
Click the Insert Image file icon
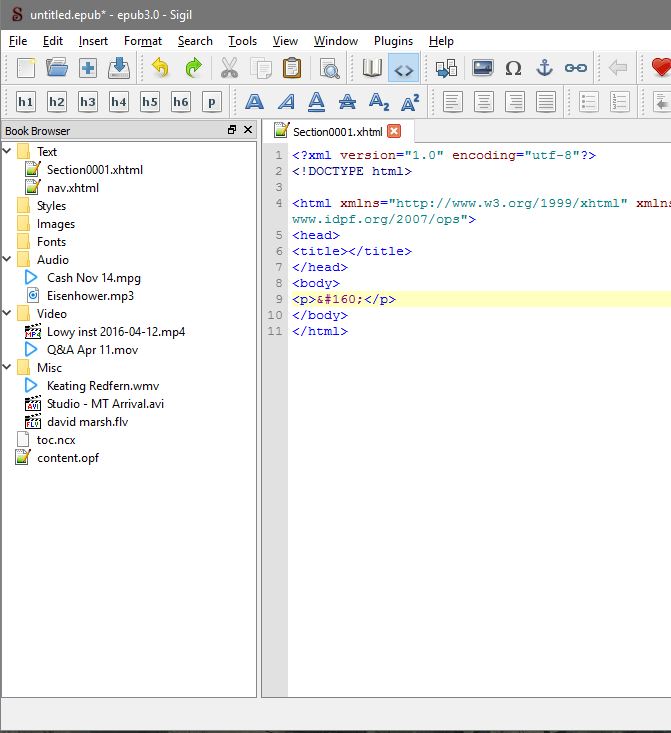[482, 69]
